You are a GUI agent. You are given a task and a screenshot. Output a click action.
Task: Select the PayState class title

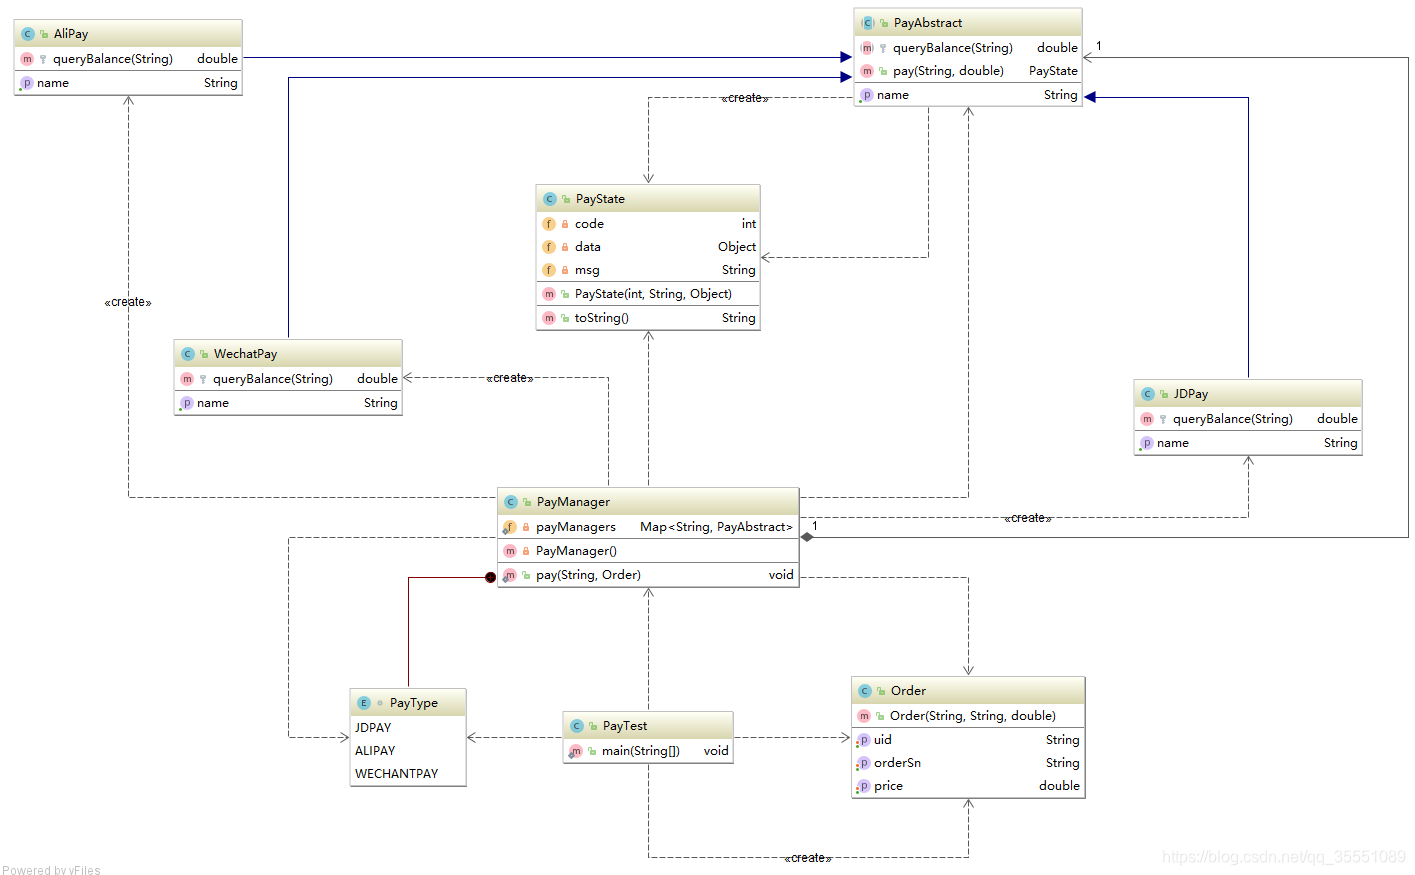tap(600, 199)
